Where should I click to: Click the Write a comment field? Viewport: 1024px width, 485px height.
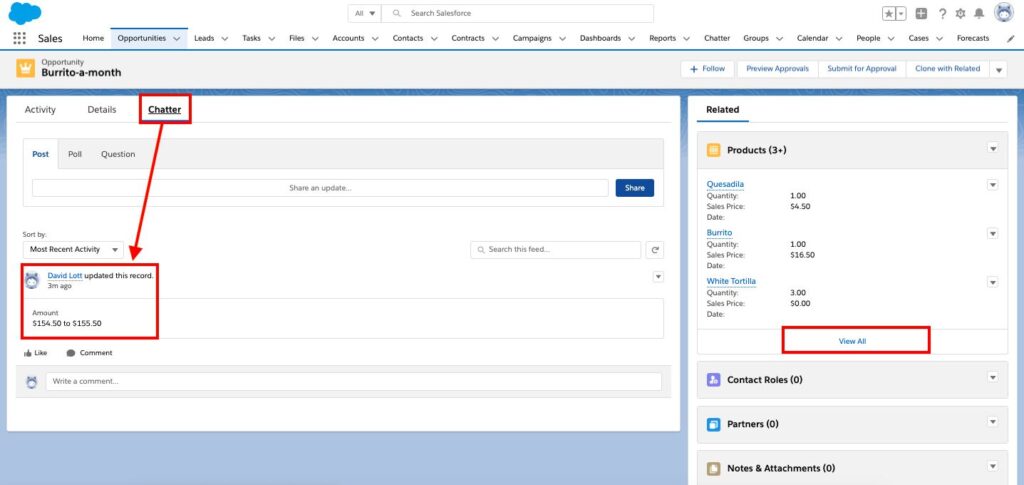[x=353, y=381]
